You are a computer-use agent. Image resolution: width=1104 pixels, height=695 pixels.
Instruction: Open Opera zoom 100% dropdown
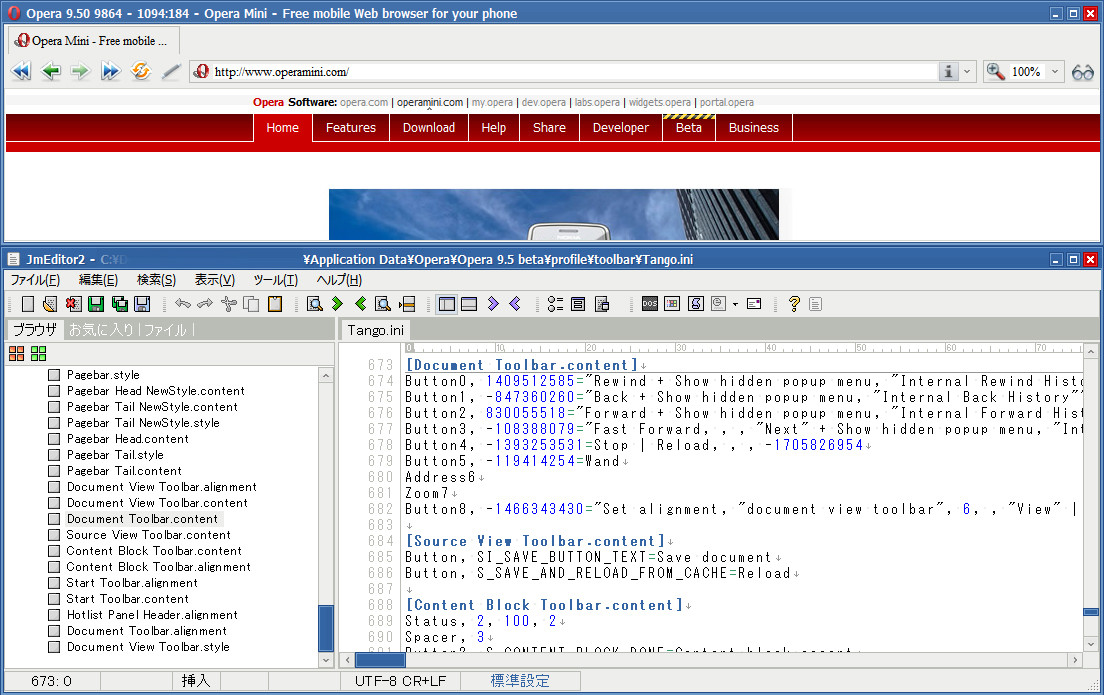pyautogui.click(x=1055, y=71)
